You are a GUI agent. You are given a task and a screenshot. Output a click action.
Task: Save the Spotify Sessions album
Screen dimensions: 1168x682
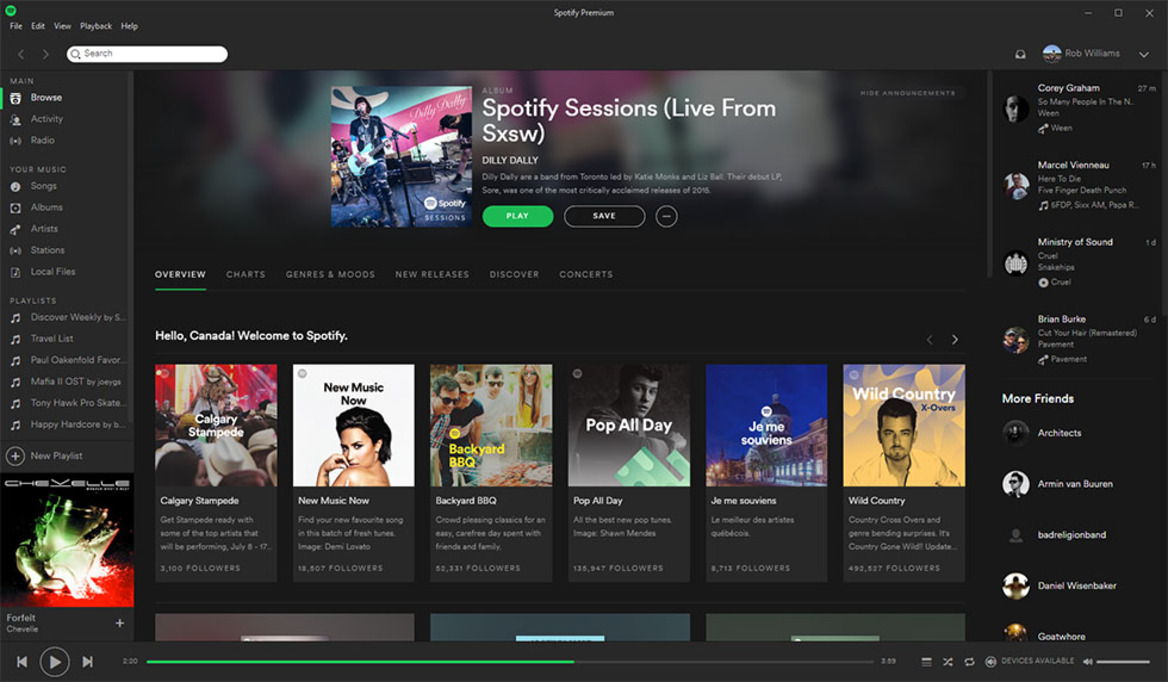604,216
